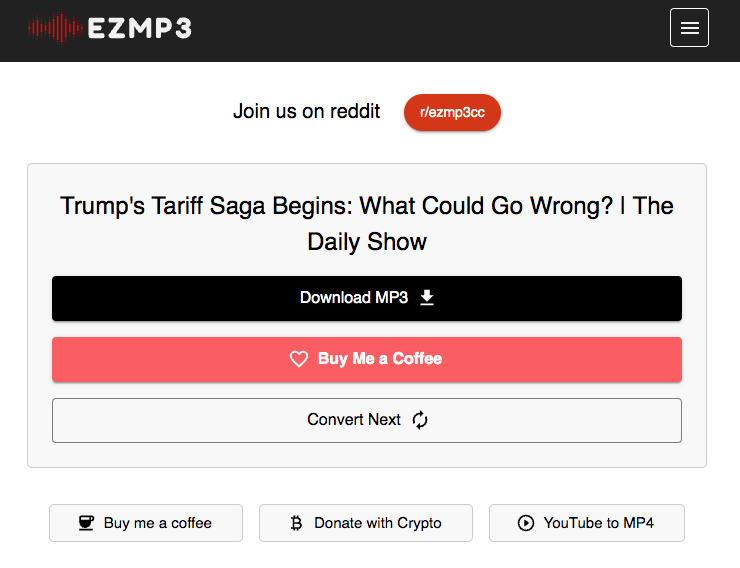Image resolution: width=740 pixels, height=568 pixels.
Task: Click the coffee cup icon
Action: click(87, 523)
